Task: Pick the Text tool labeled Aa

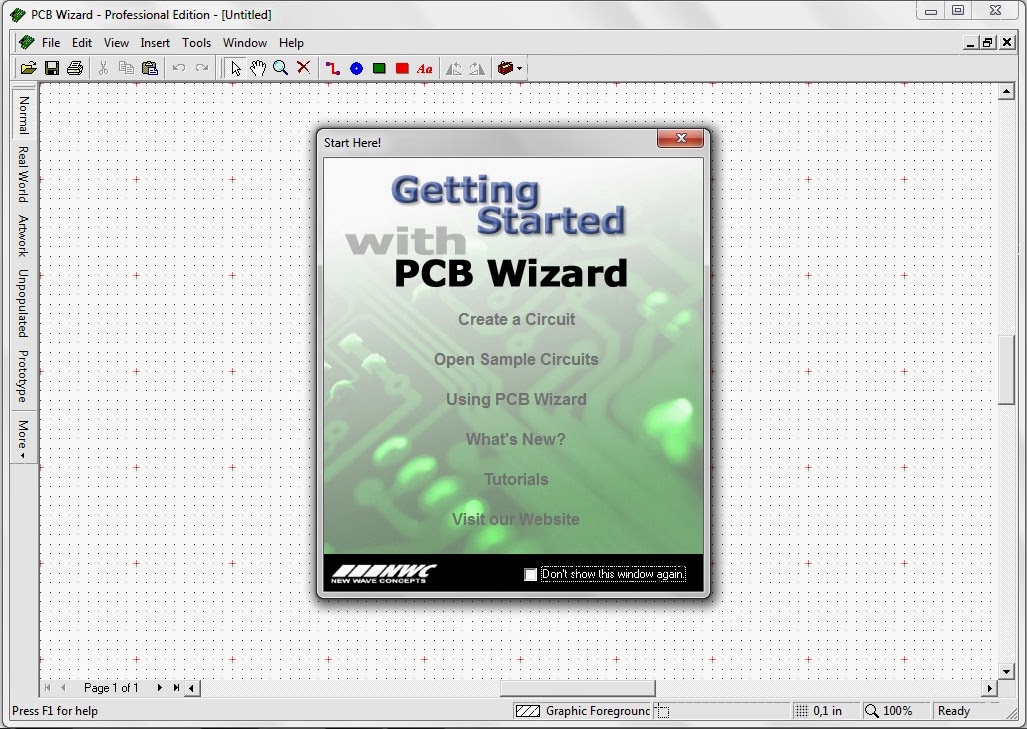Action: pos(423,67)
